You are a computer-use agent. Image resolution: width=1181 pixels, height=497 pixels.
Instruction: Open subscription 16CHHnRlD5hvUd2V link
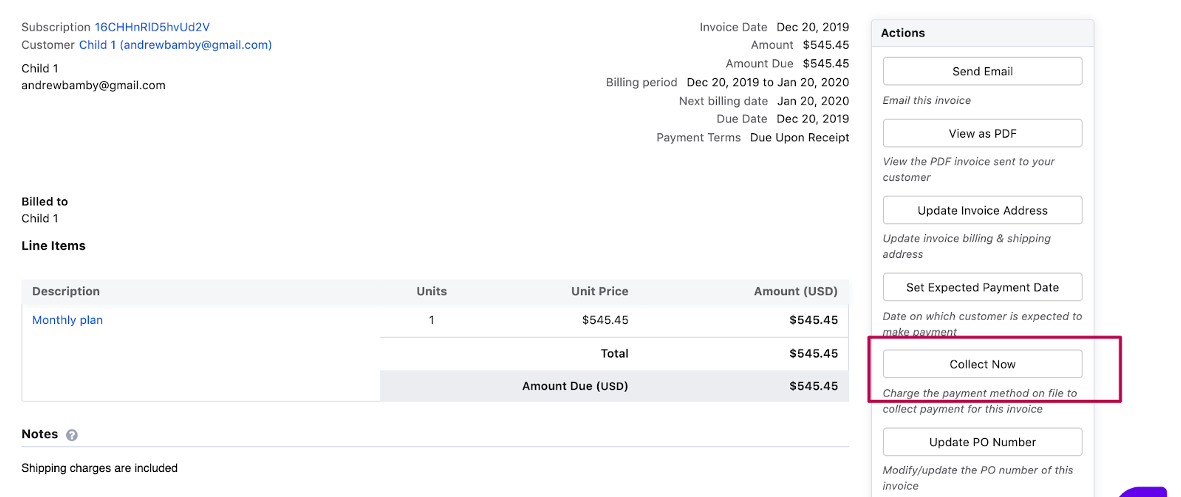152,27
